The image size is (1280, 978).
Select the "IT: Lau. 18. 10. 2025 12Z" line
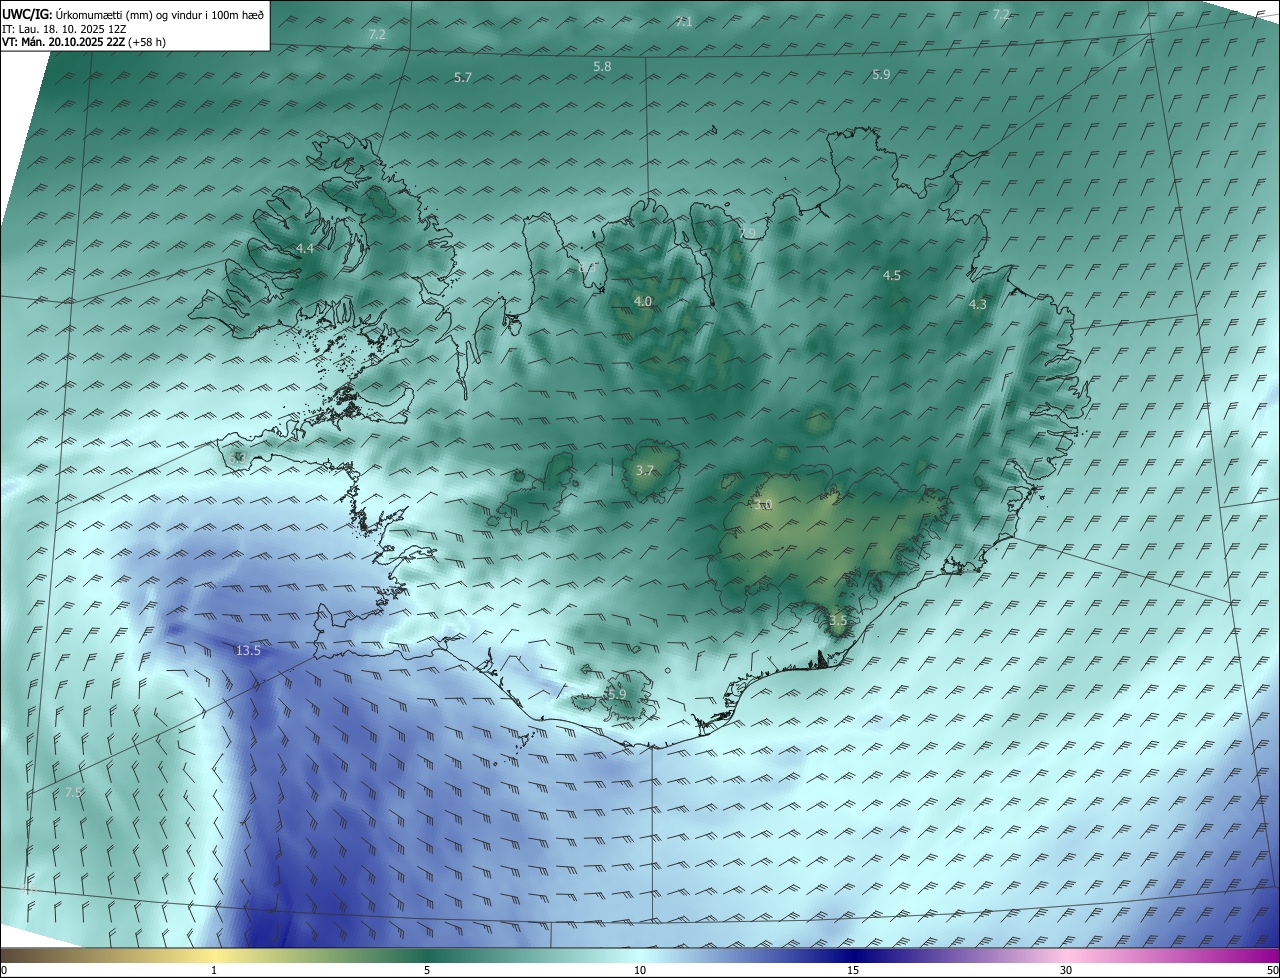tap(64, 28)
